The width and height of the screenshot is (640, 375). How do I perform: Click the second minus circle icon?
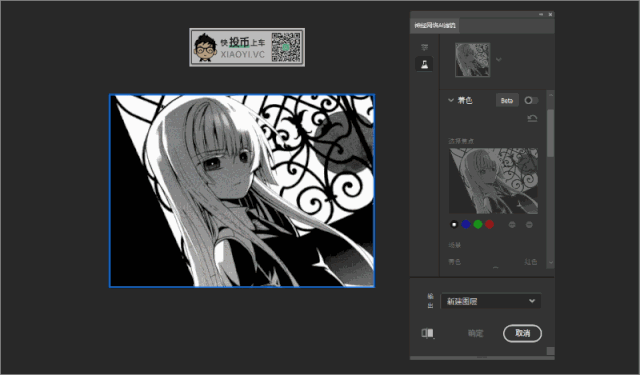click(529, 224)
